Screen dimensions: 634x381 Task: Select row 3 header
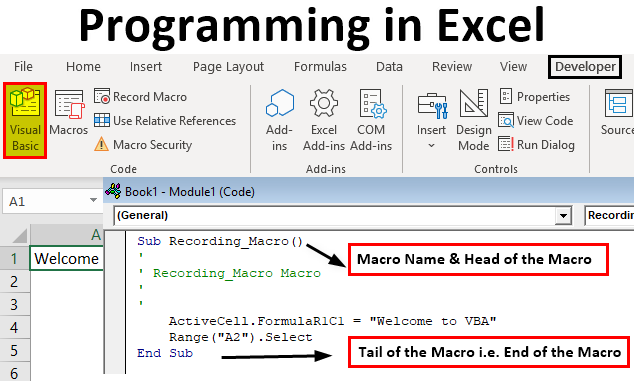(15, 305)
